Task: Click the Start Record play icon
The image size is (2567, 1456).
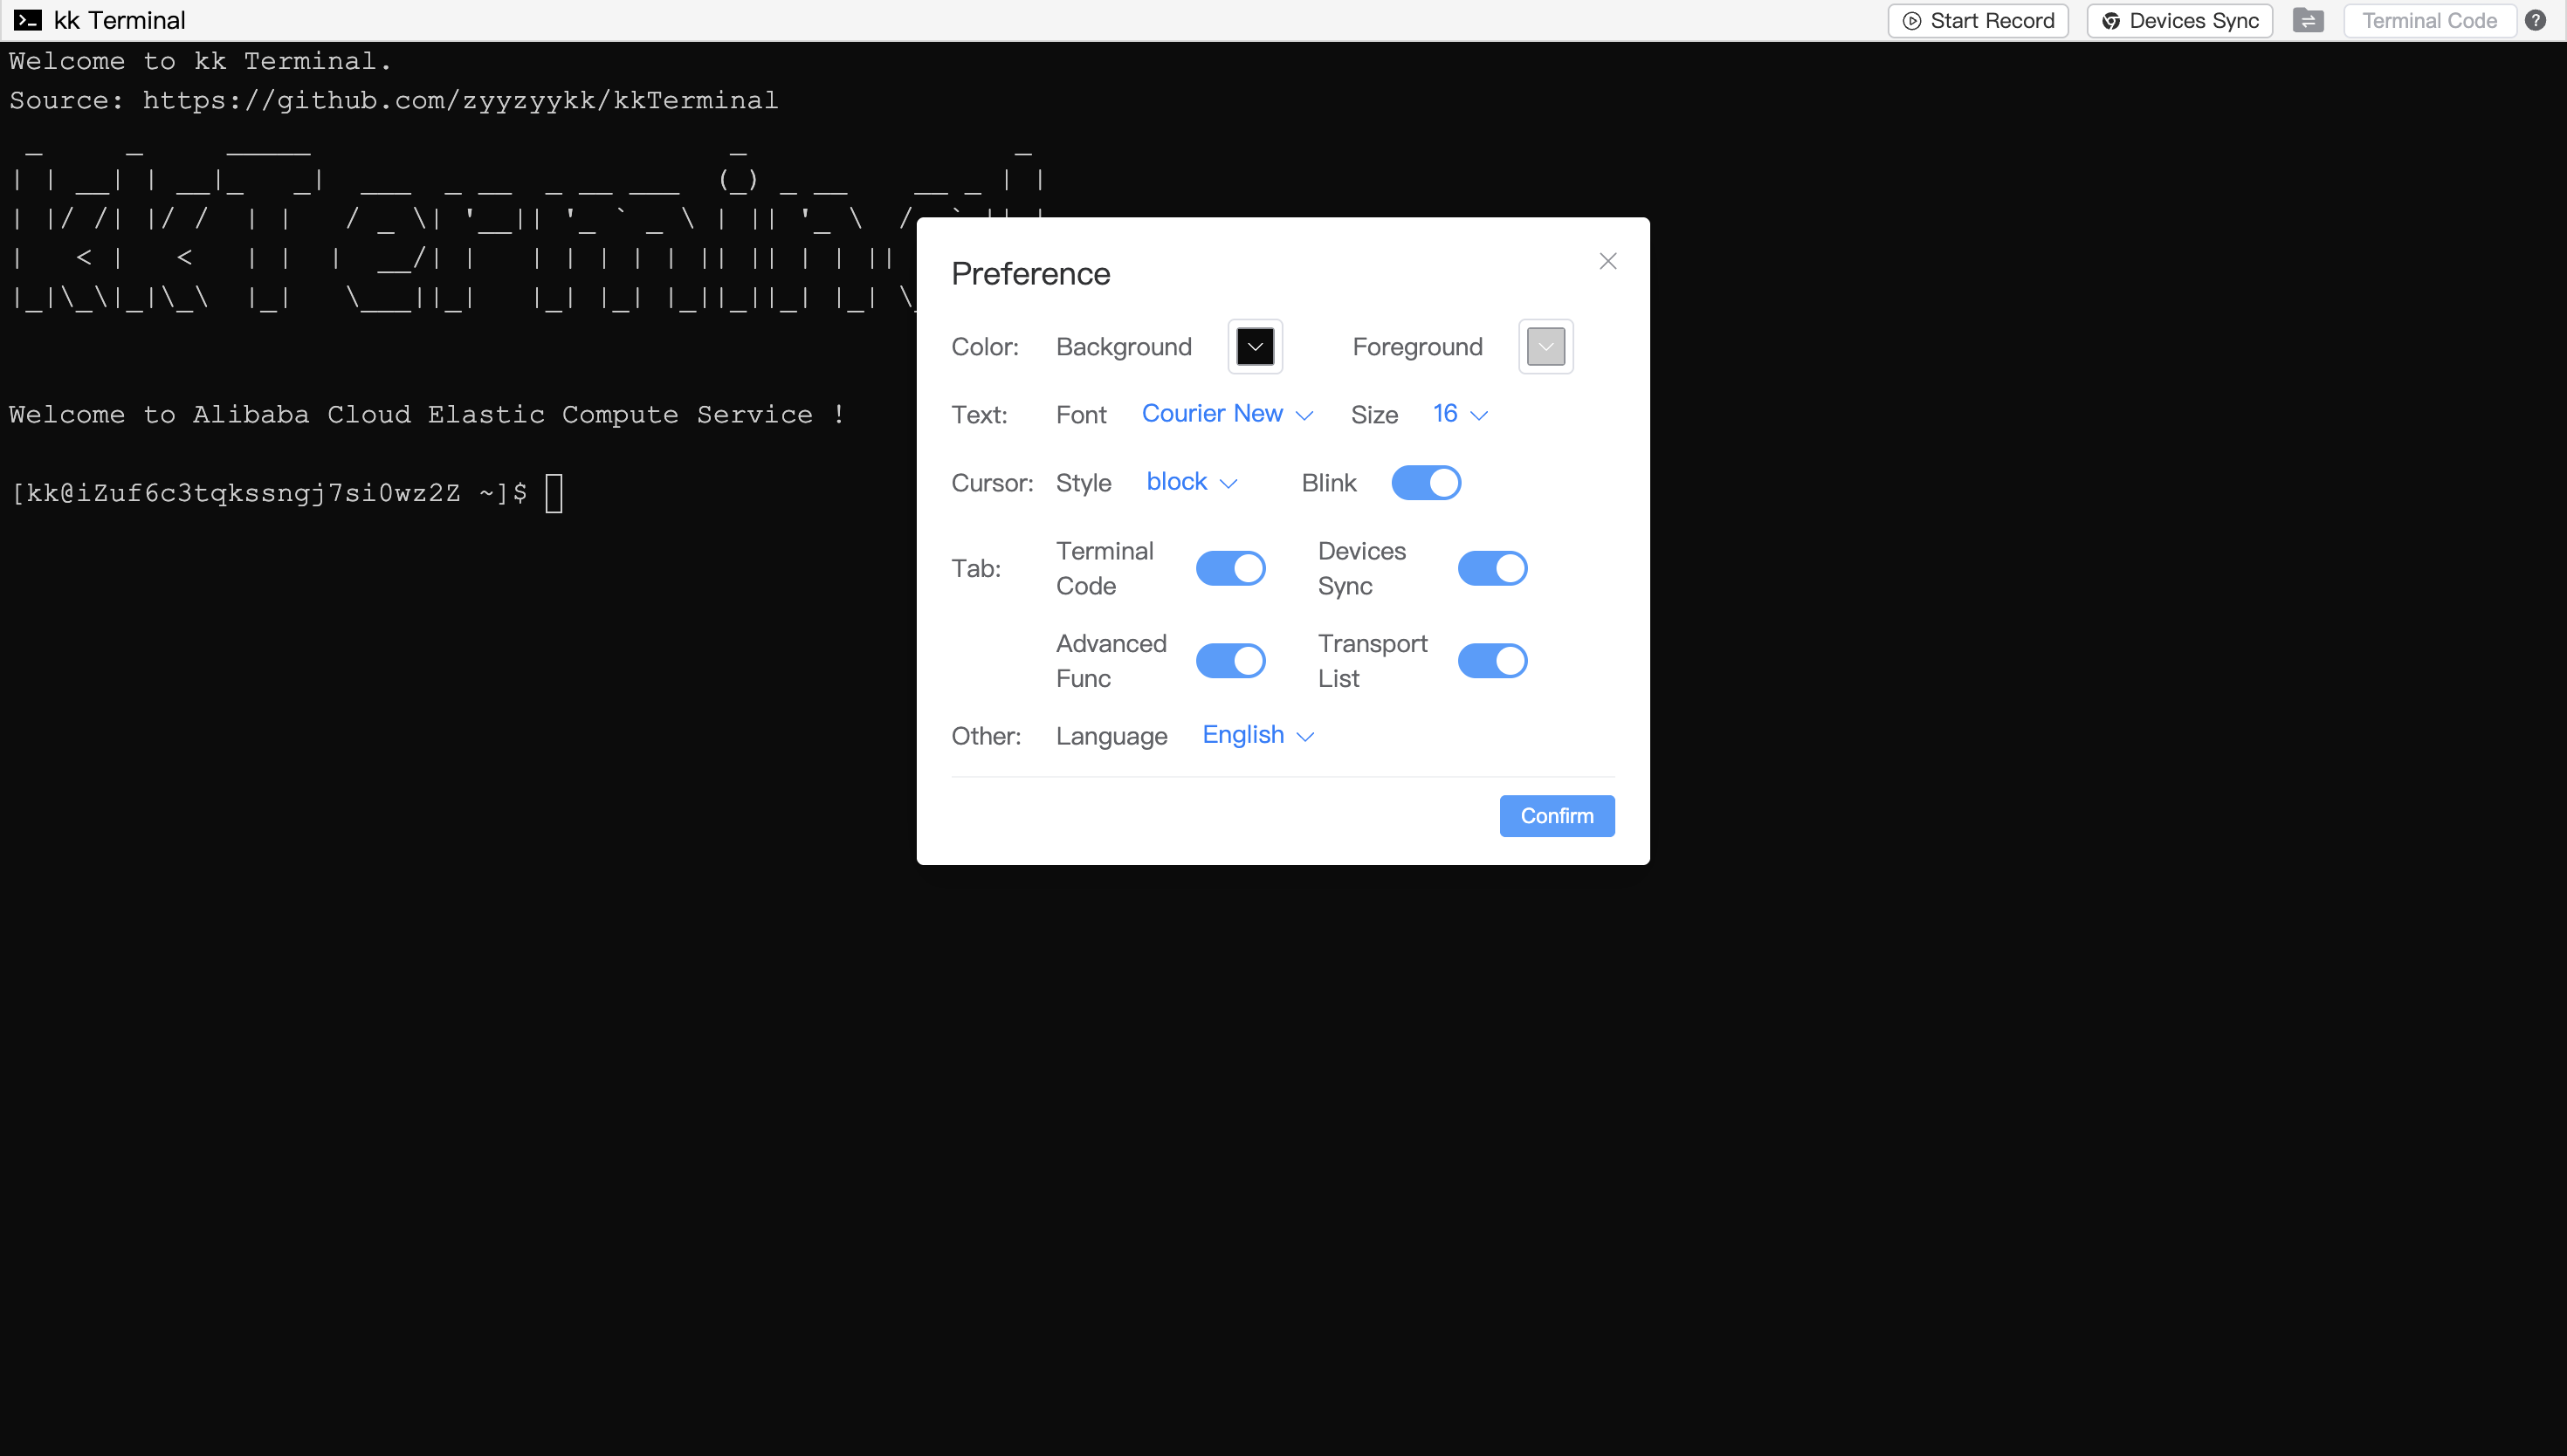Action: [1911, 21]
